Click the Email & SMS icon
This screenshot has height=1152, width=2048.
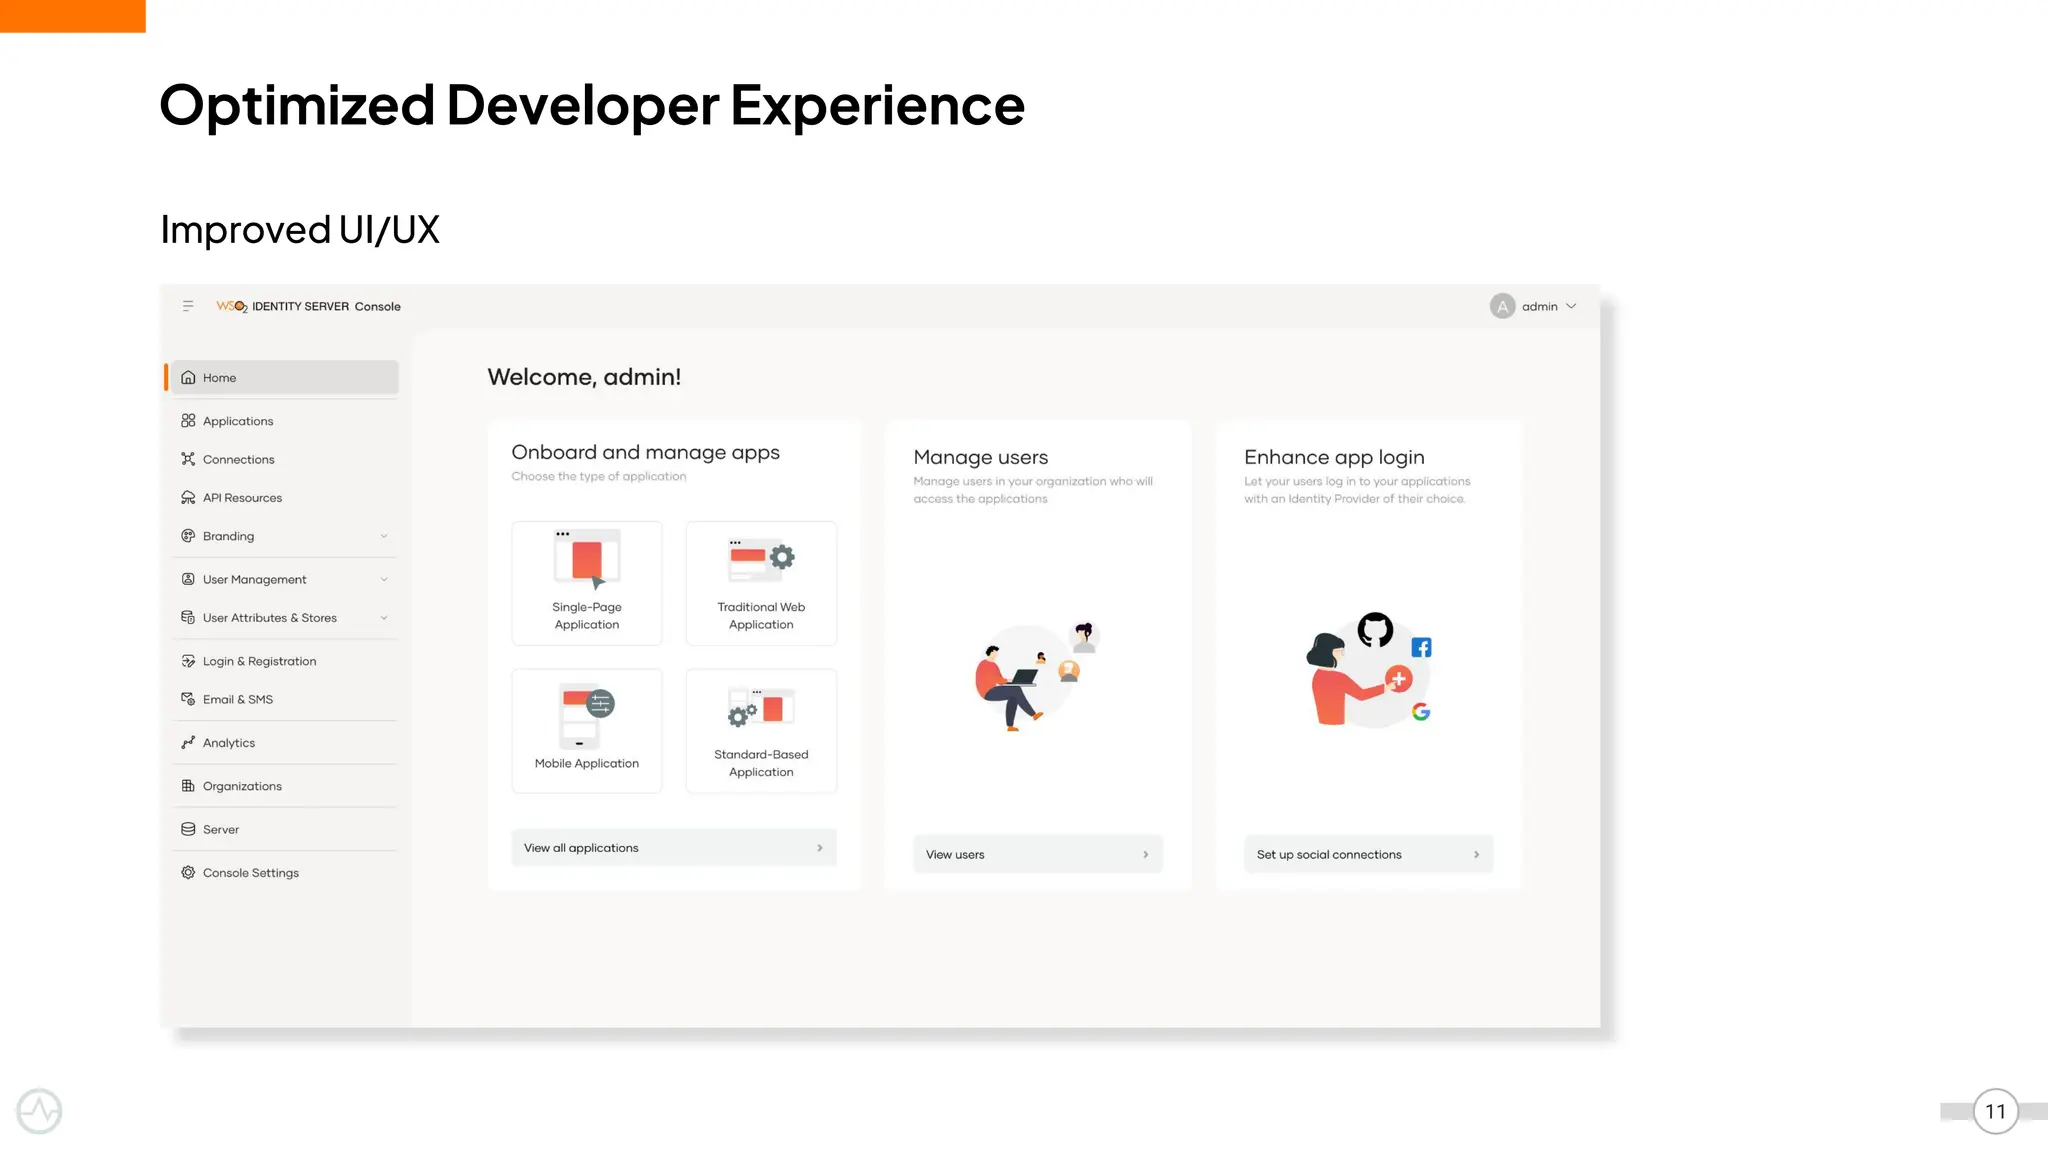(x=188, y=699)
